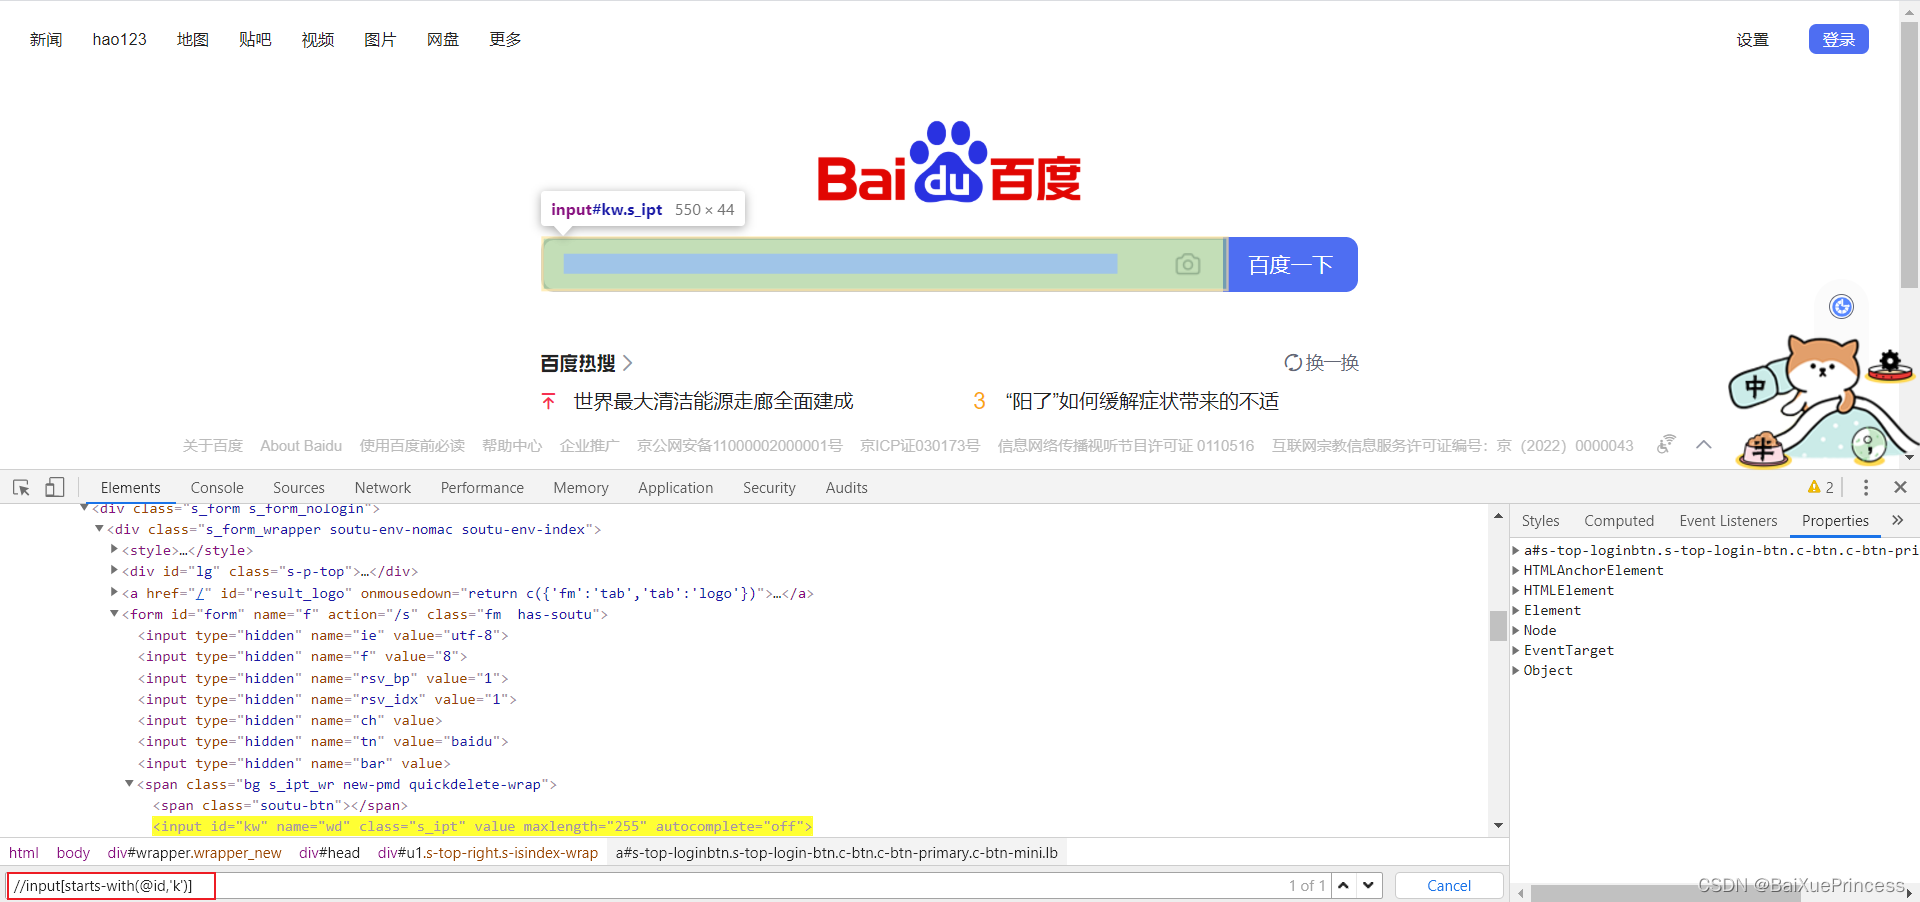Image resolution: width=1920 pixels, height=902 pixels.
Task: Click the camera image search icon
Action: (x=1187, y=264)
